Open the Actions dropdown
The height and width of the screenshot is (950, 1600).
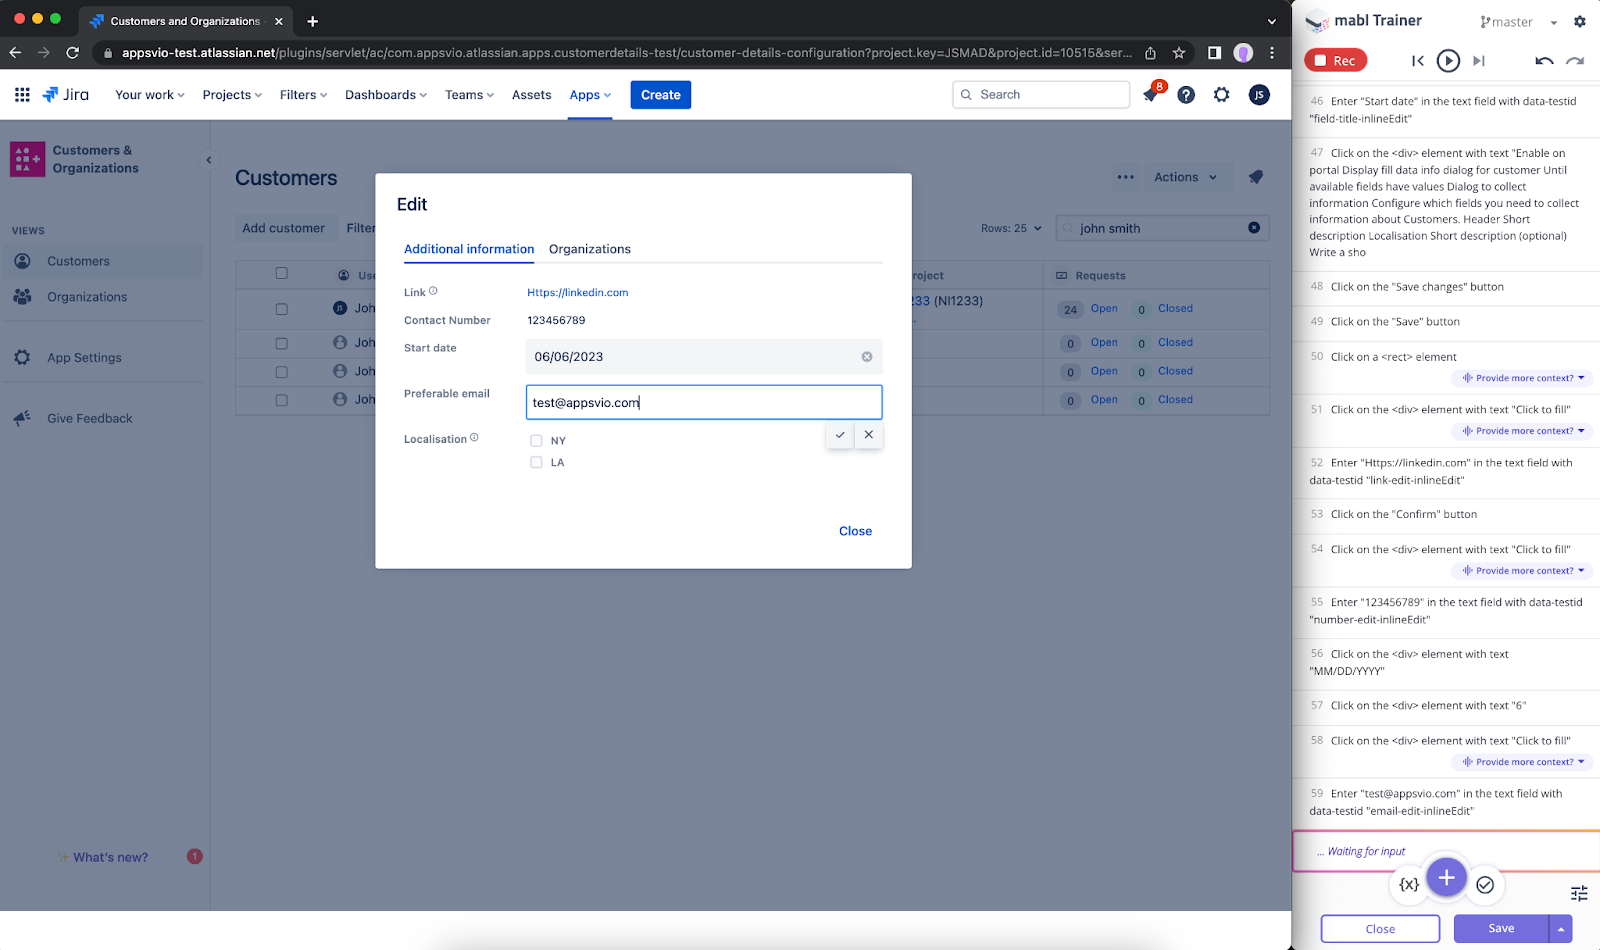pos(1186,177)
